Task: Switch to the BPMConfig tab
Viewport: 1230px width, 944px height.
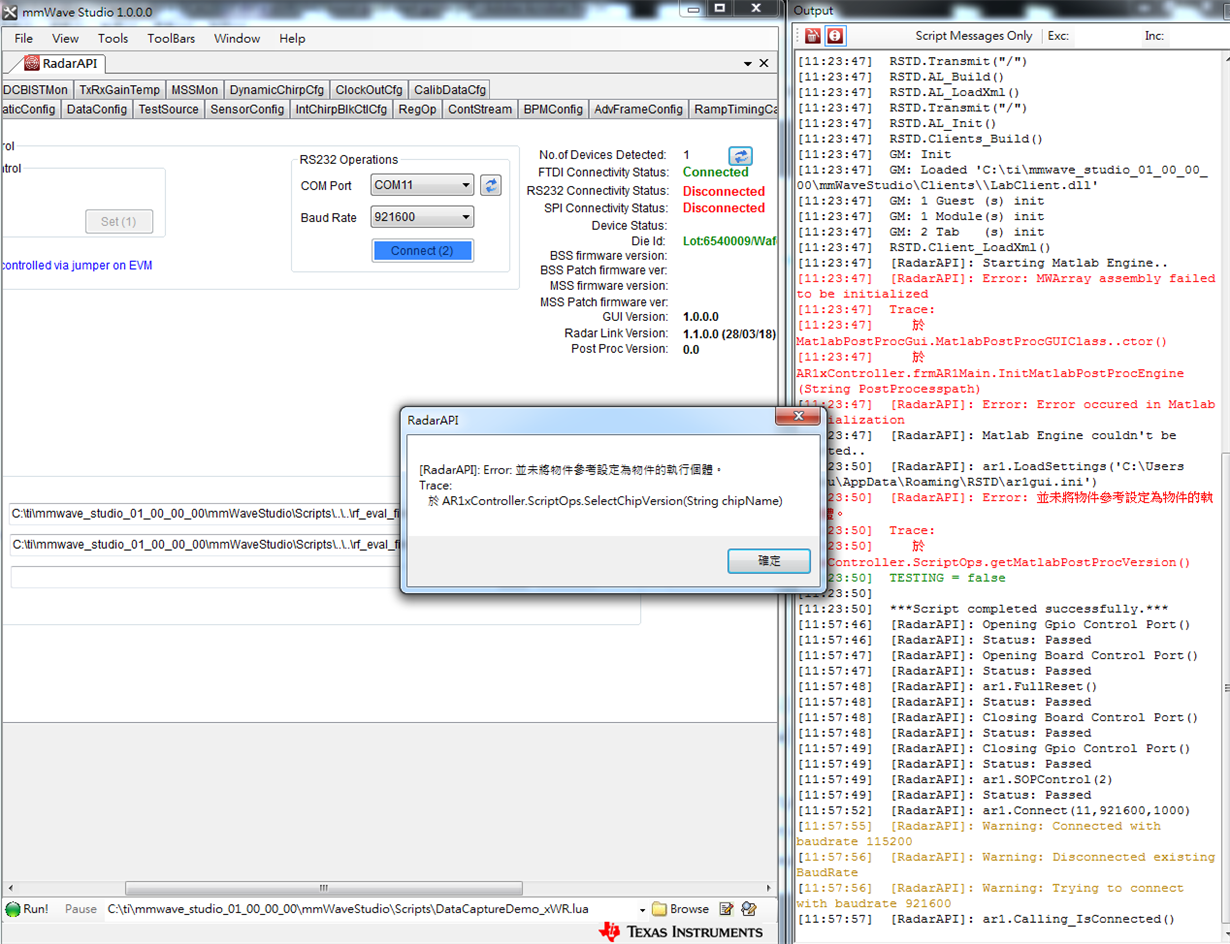Action: pos(553,110)
